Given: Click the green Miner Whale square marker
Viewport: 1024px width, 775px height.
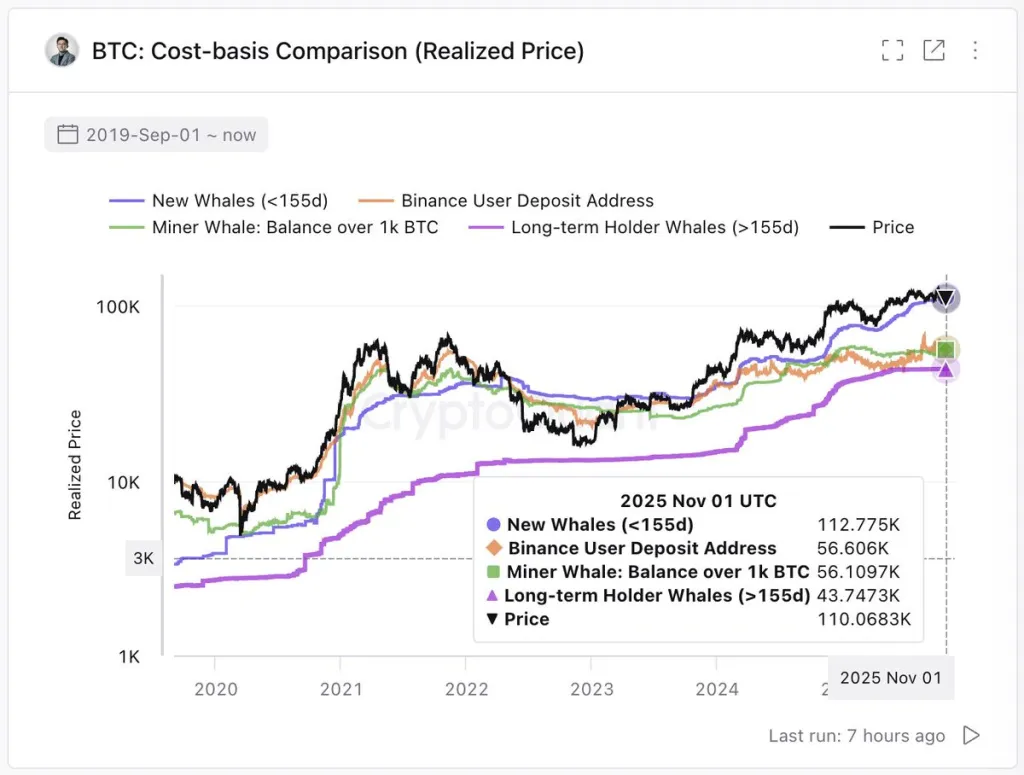Looking at the screenshot, I should point(945,348).
